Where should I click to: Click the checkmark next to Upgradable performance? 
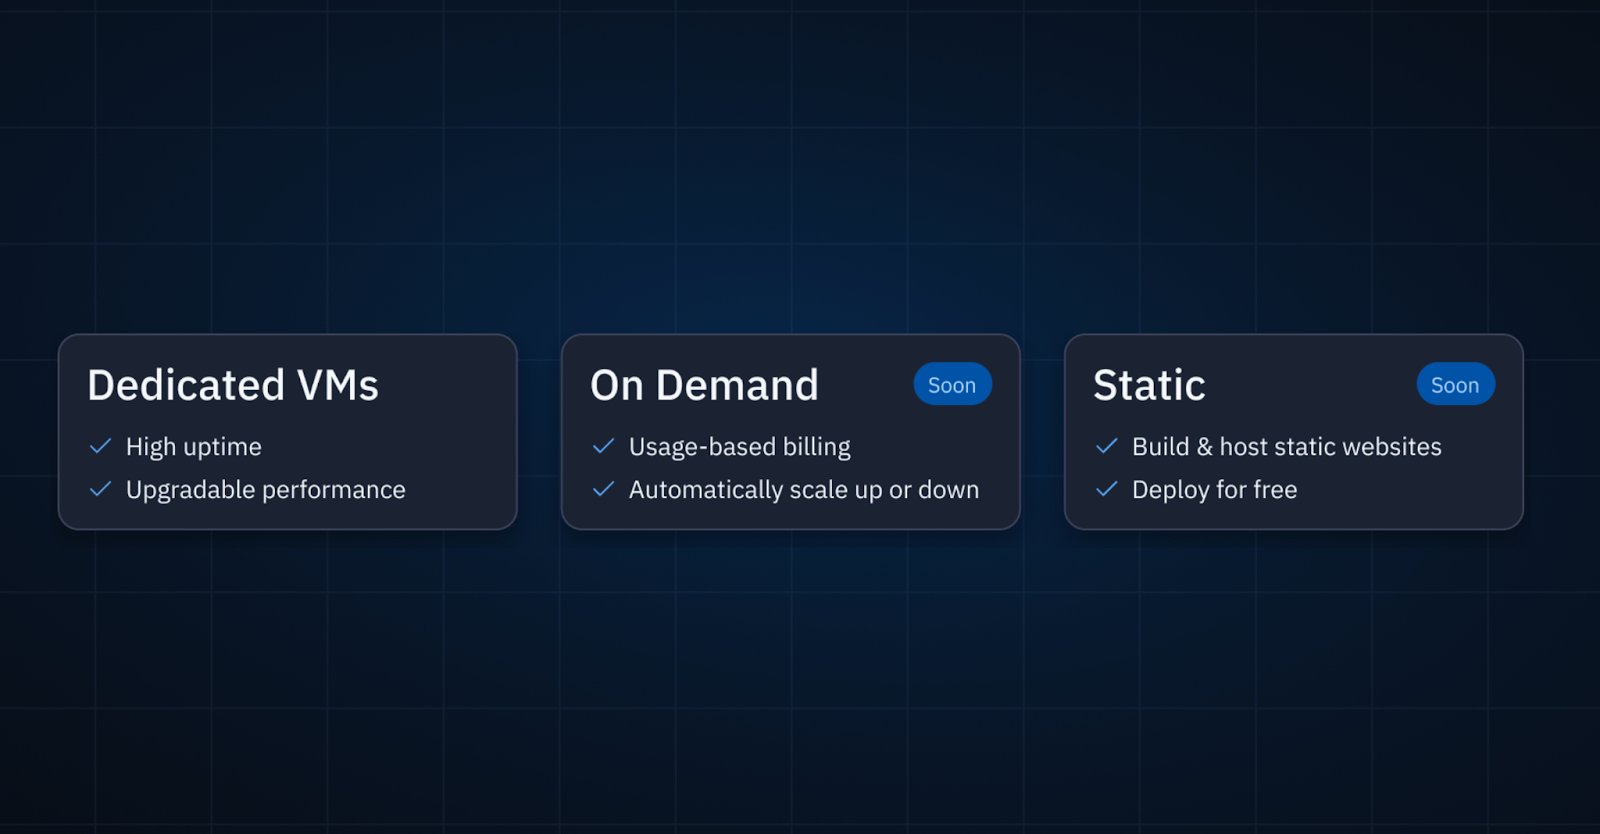coord(100,489)
